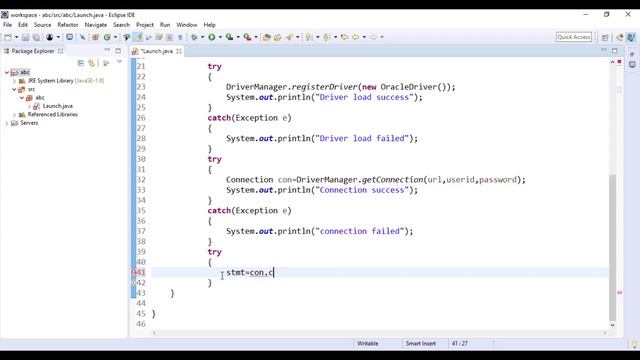
Task: Toggle Mark Occurrences in toolbar
Action: point(138,37)
